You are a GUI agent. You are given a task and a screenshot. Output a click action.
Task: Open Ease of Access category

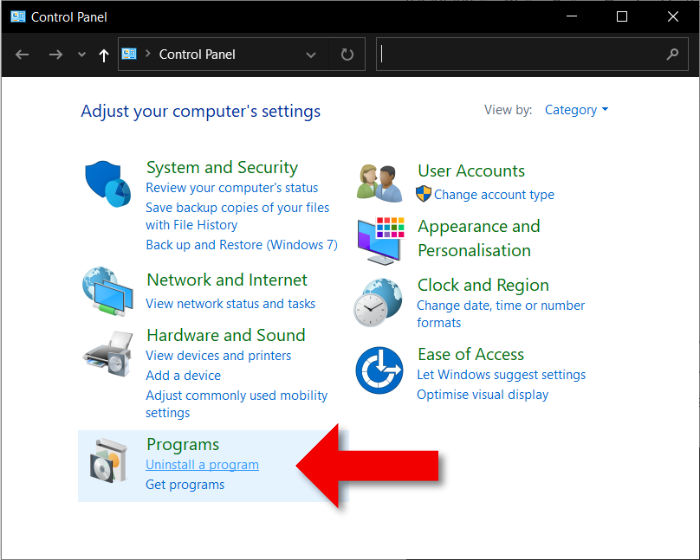point(471,354)
